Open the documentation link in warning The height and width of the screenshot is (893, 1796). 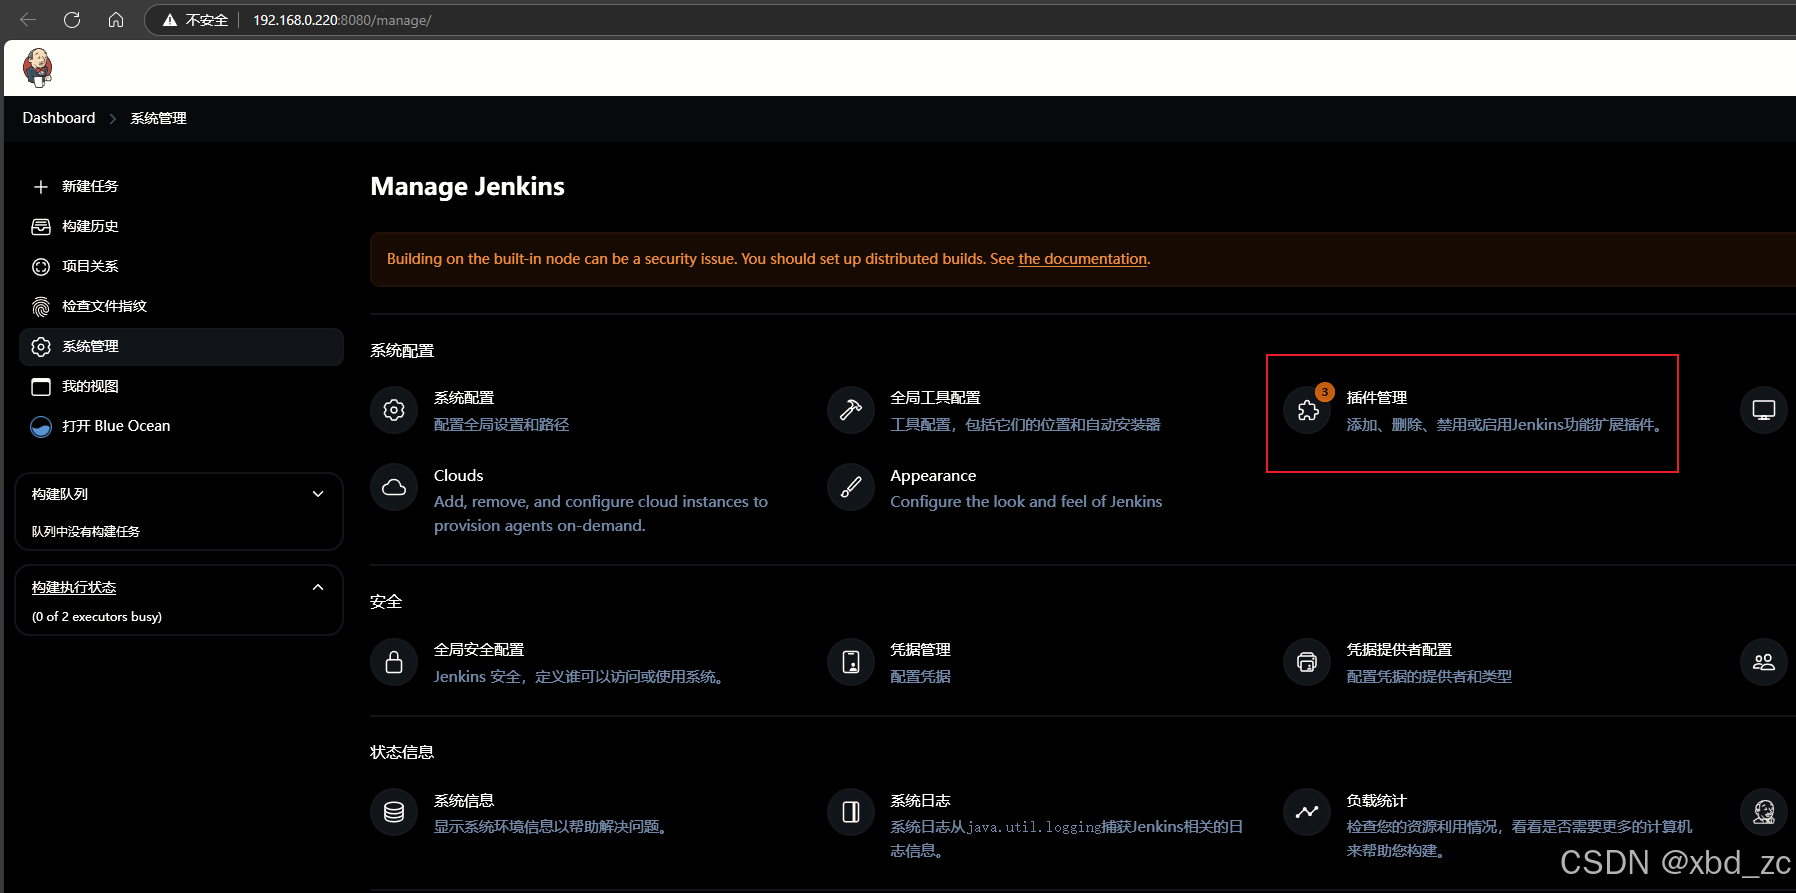pos(1082,259)
